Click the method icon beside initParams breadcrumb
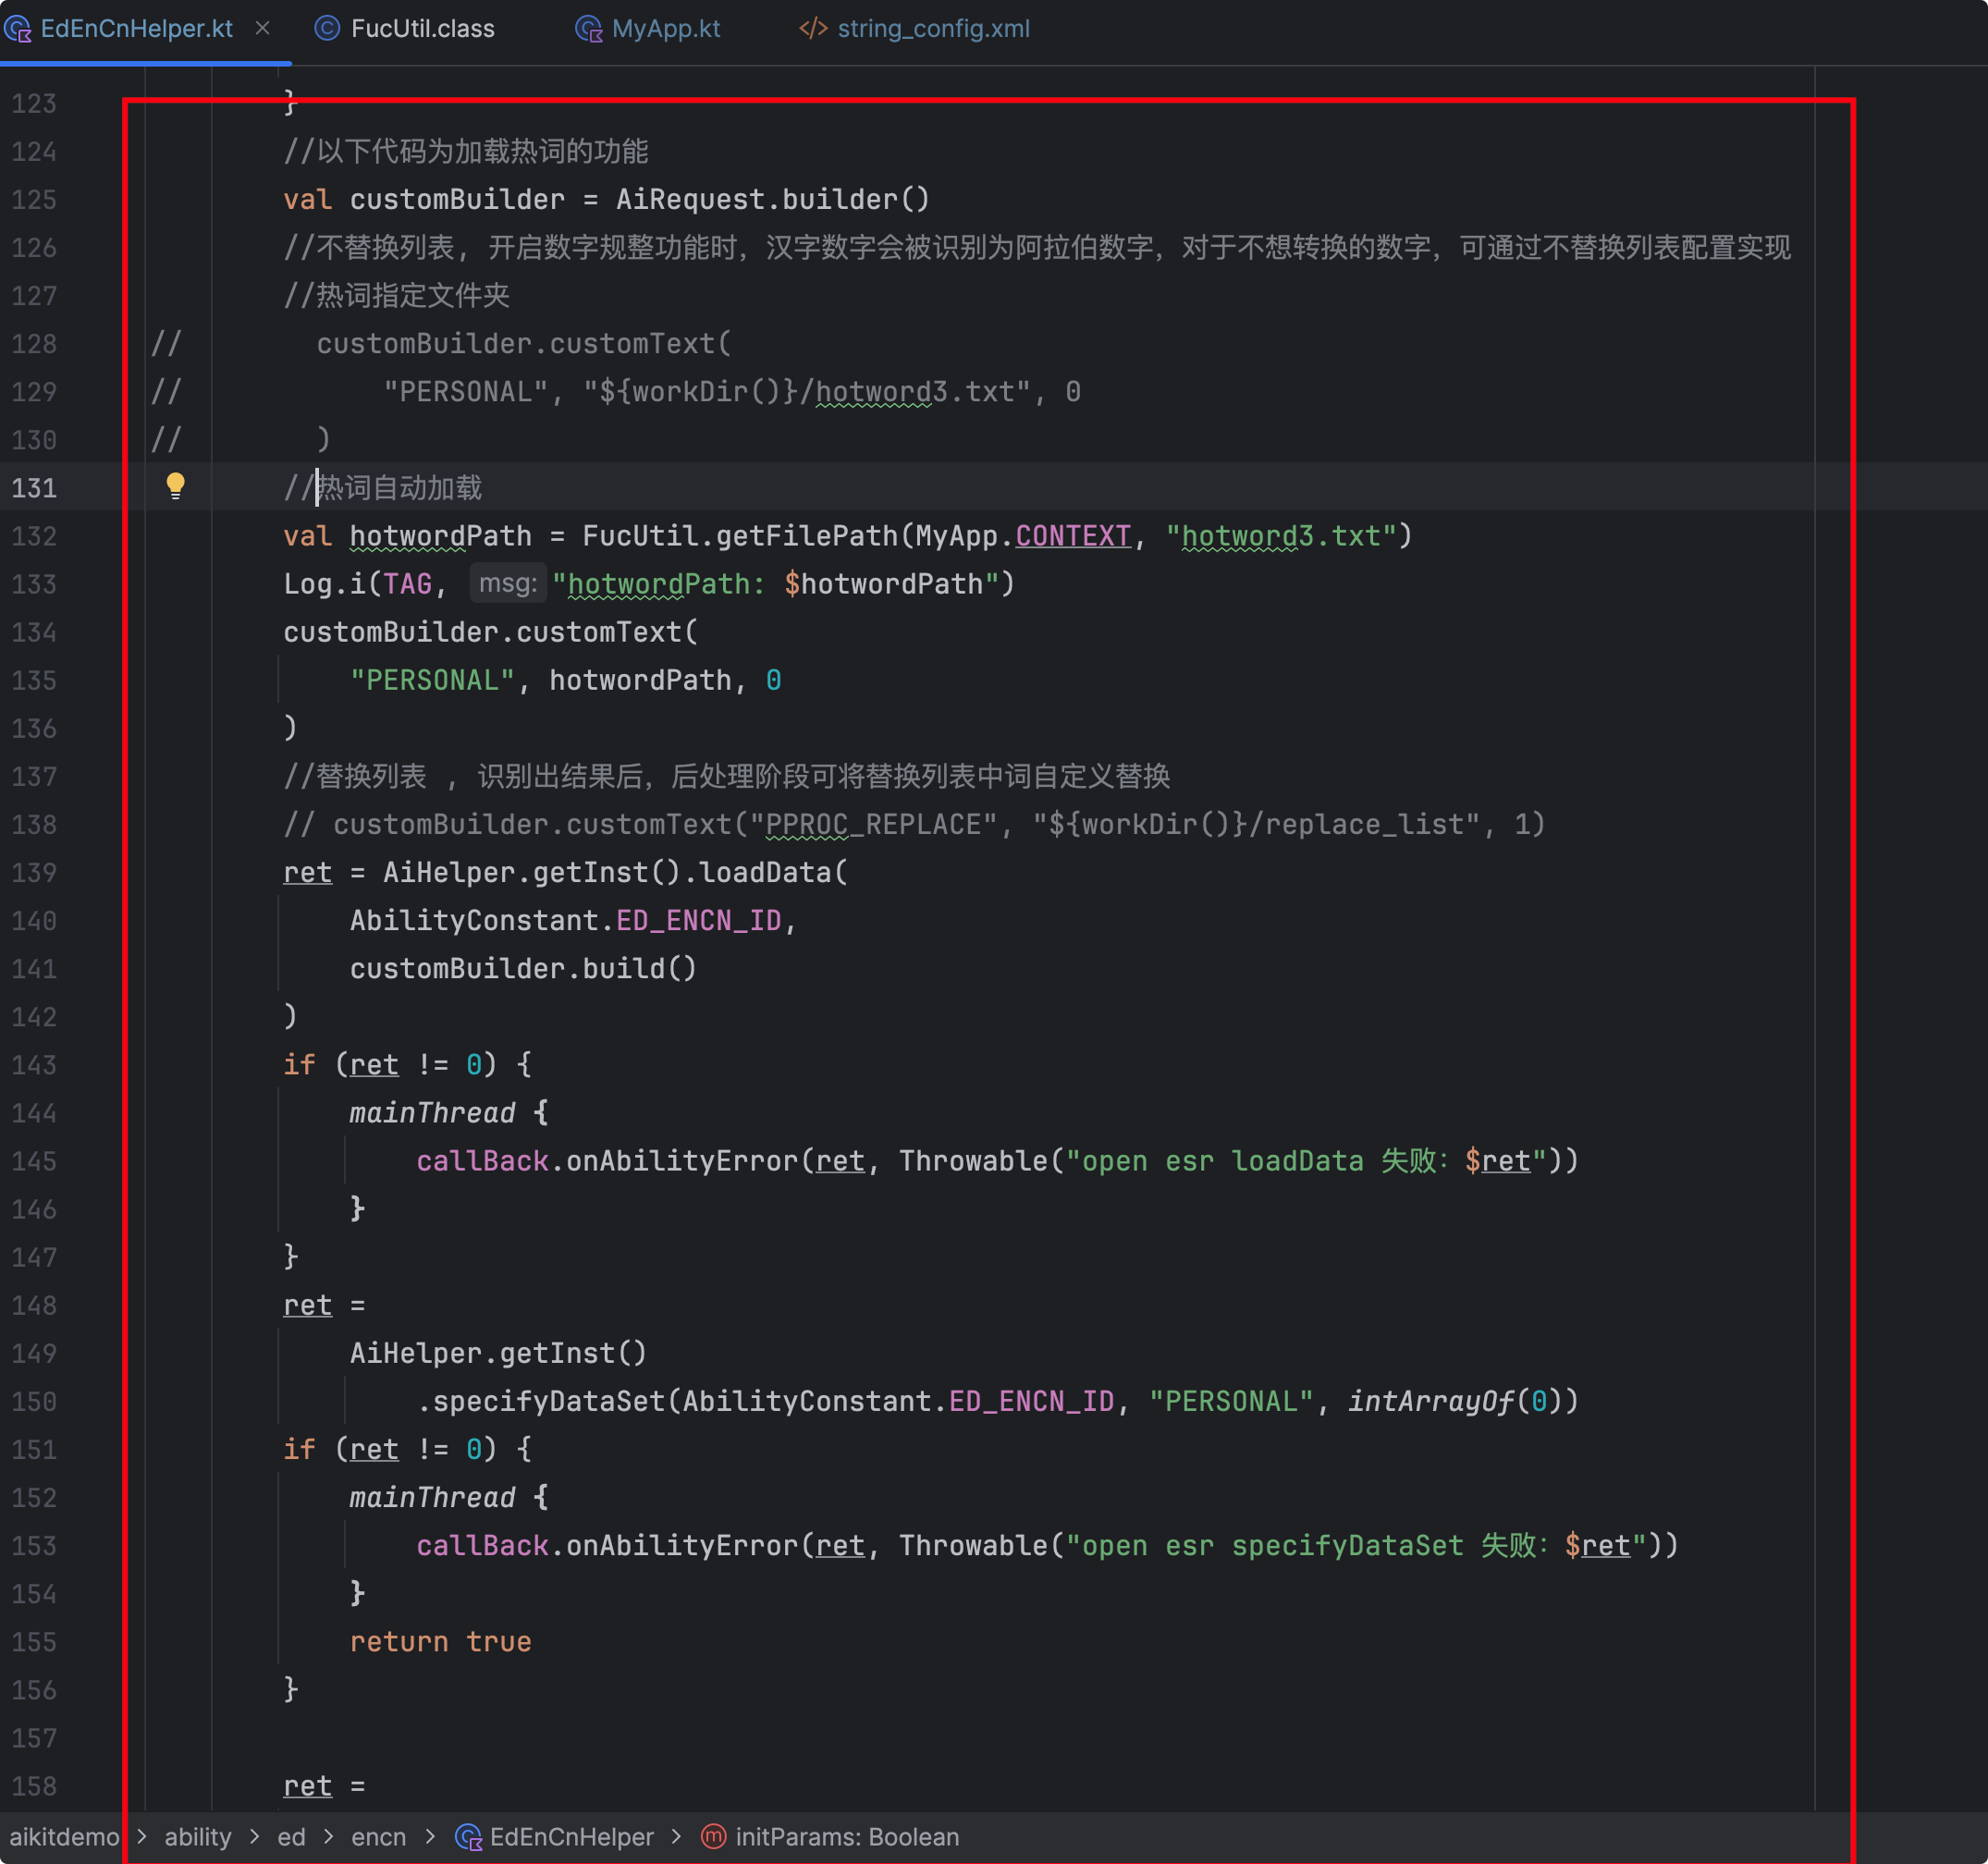This screenshot has width=1988, height=1864. (x=713, y=1837)
